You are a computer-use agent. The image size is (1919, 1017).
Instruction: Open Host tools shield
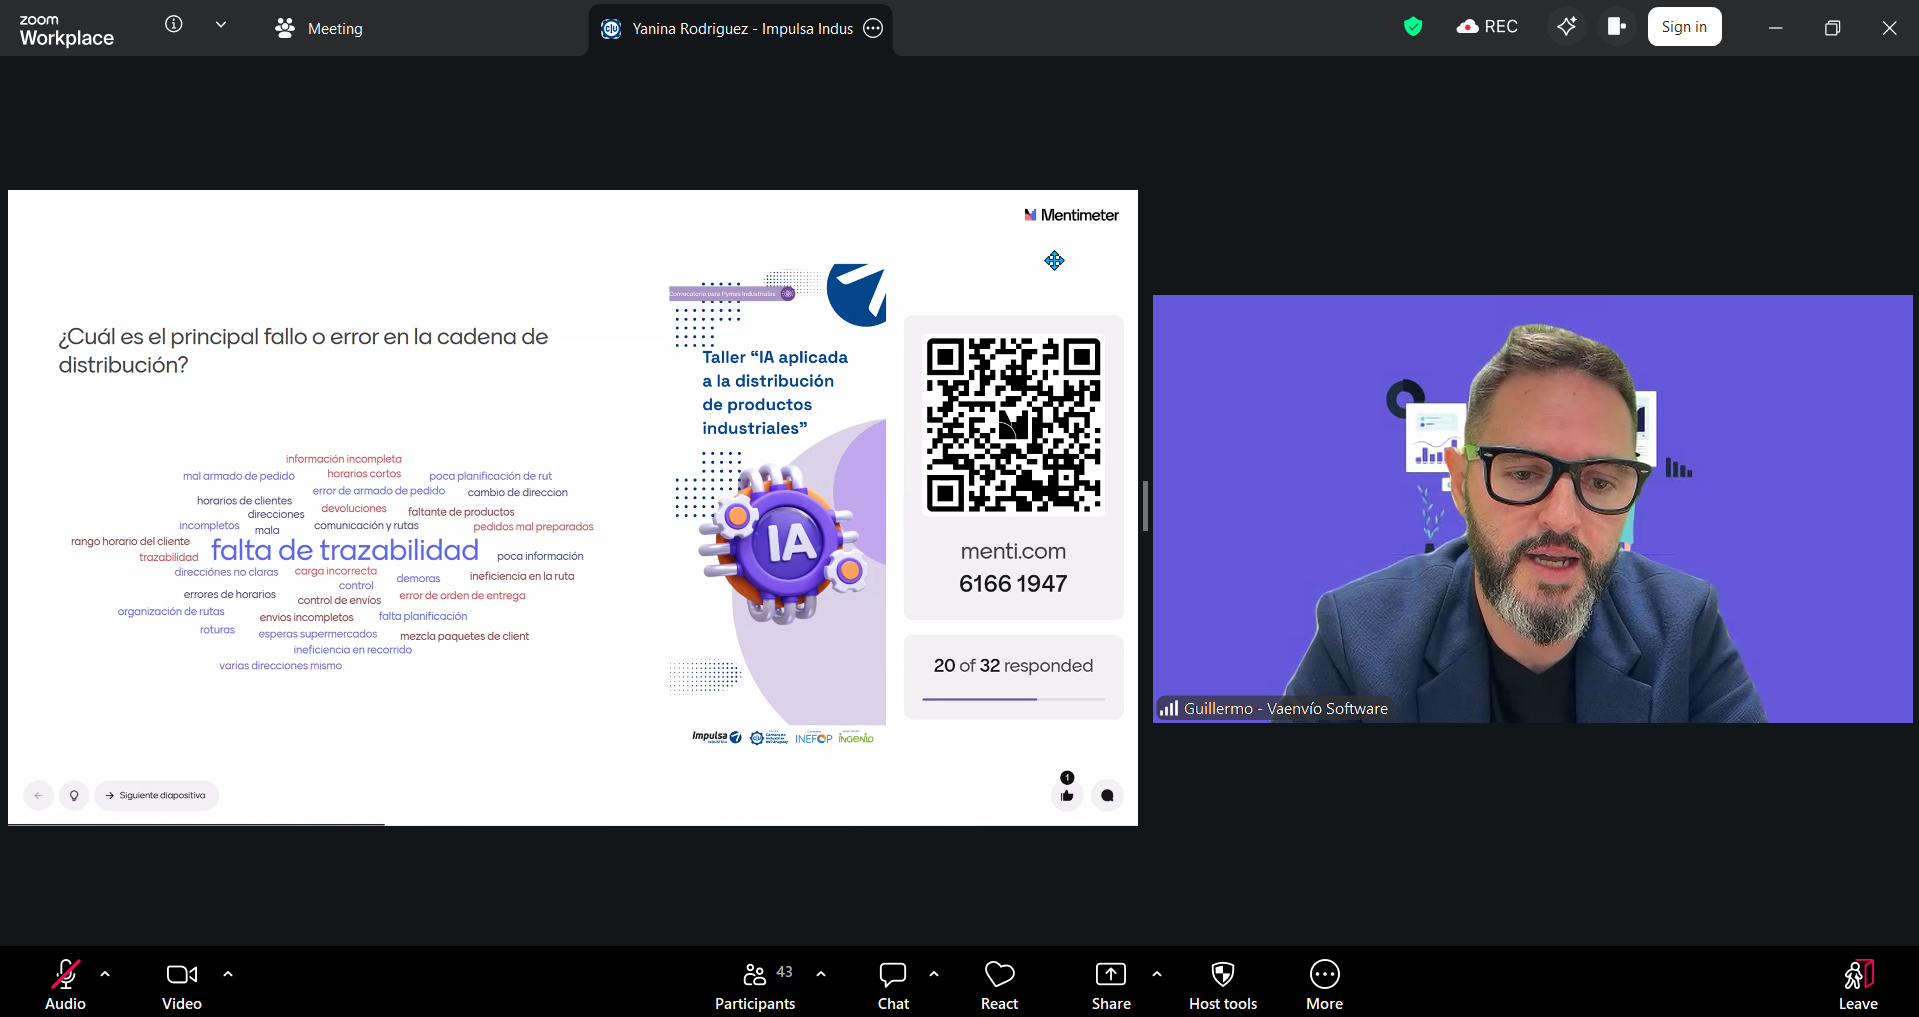click(x=1222, y=985)
